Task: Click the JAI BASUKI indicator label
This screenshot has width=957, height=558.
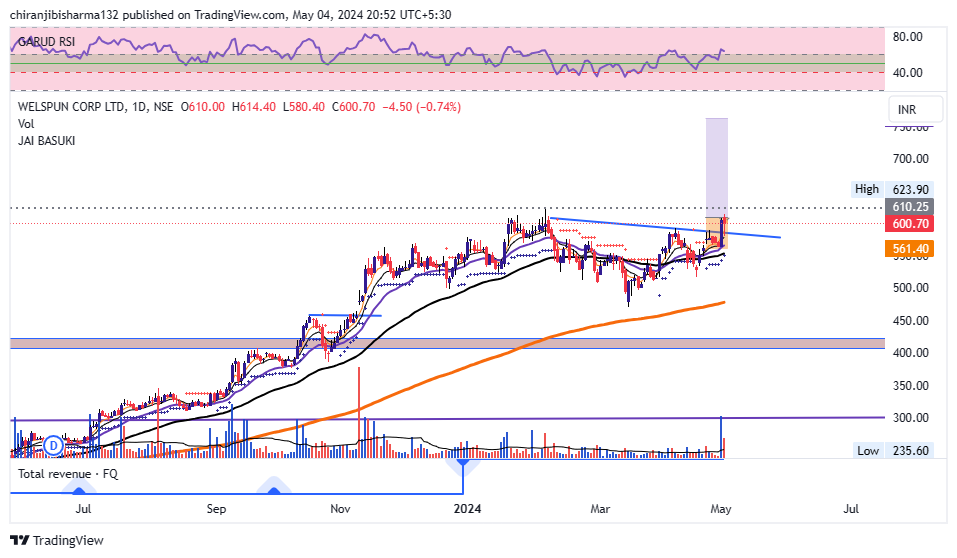Action: click(46, 141)
